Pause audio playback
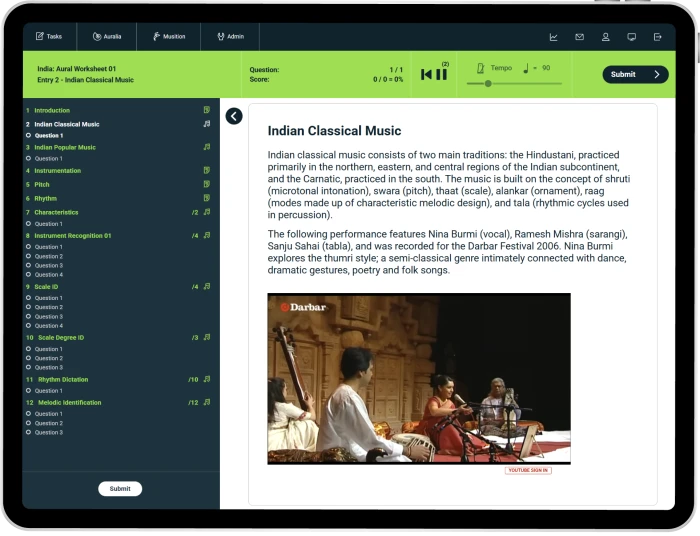This screenshot has height=536, width=700. click(x=441, y=74)
